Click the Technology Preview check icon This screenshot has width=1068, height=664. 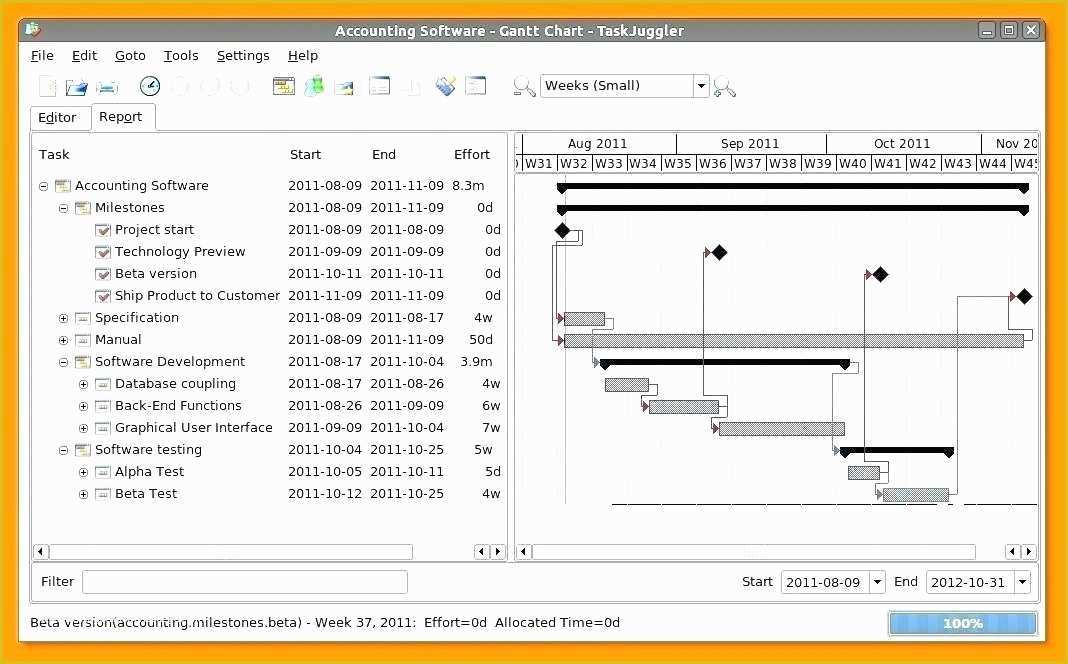pyautogui.click(x=103, y=252)
